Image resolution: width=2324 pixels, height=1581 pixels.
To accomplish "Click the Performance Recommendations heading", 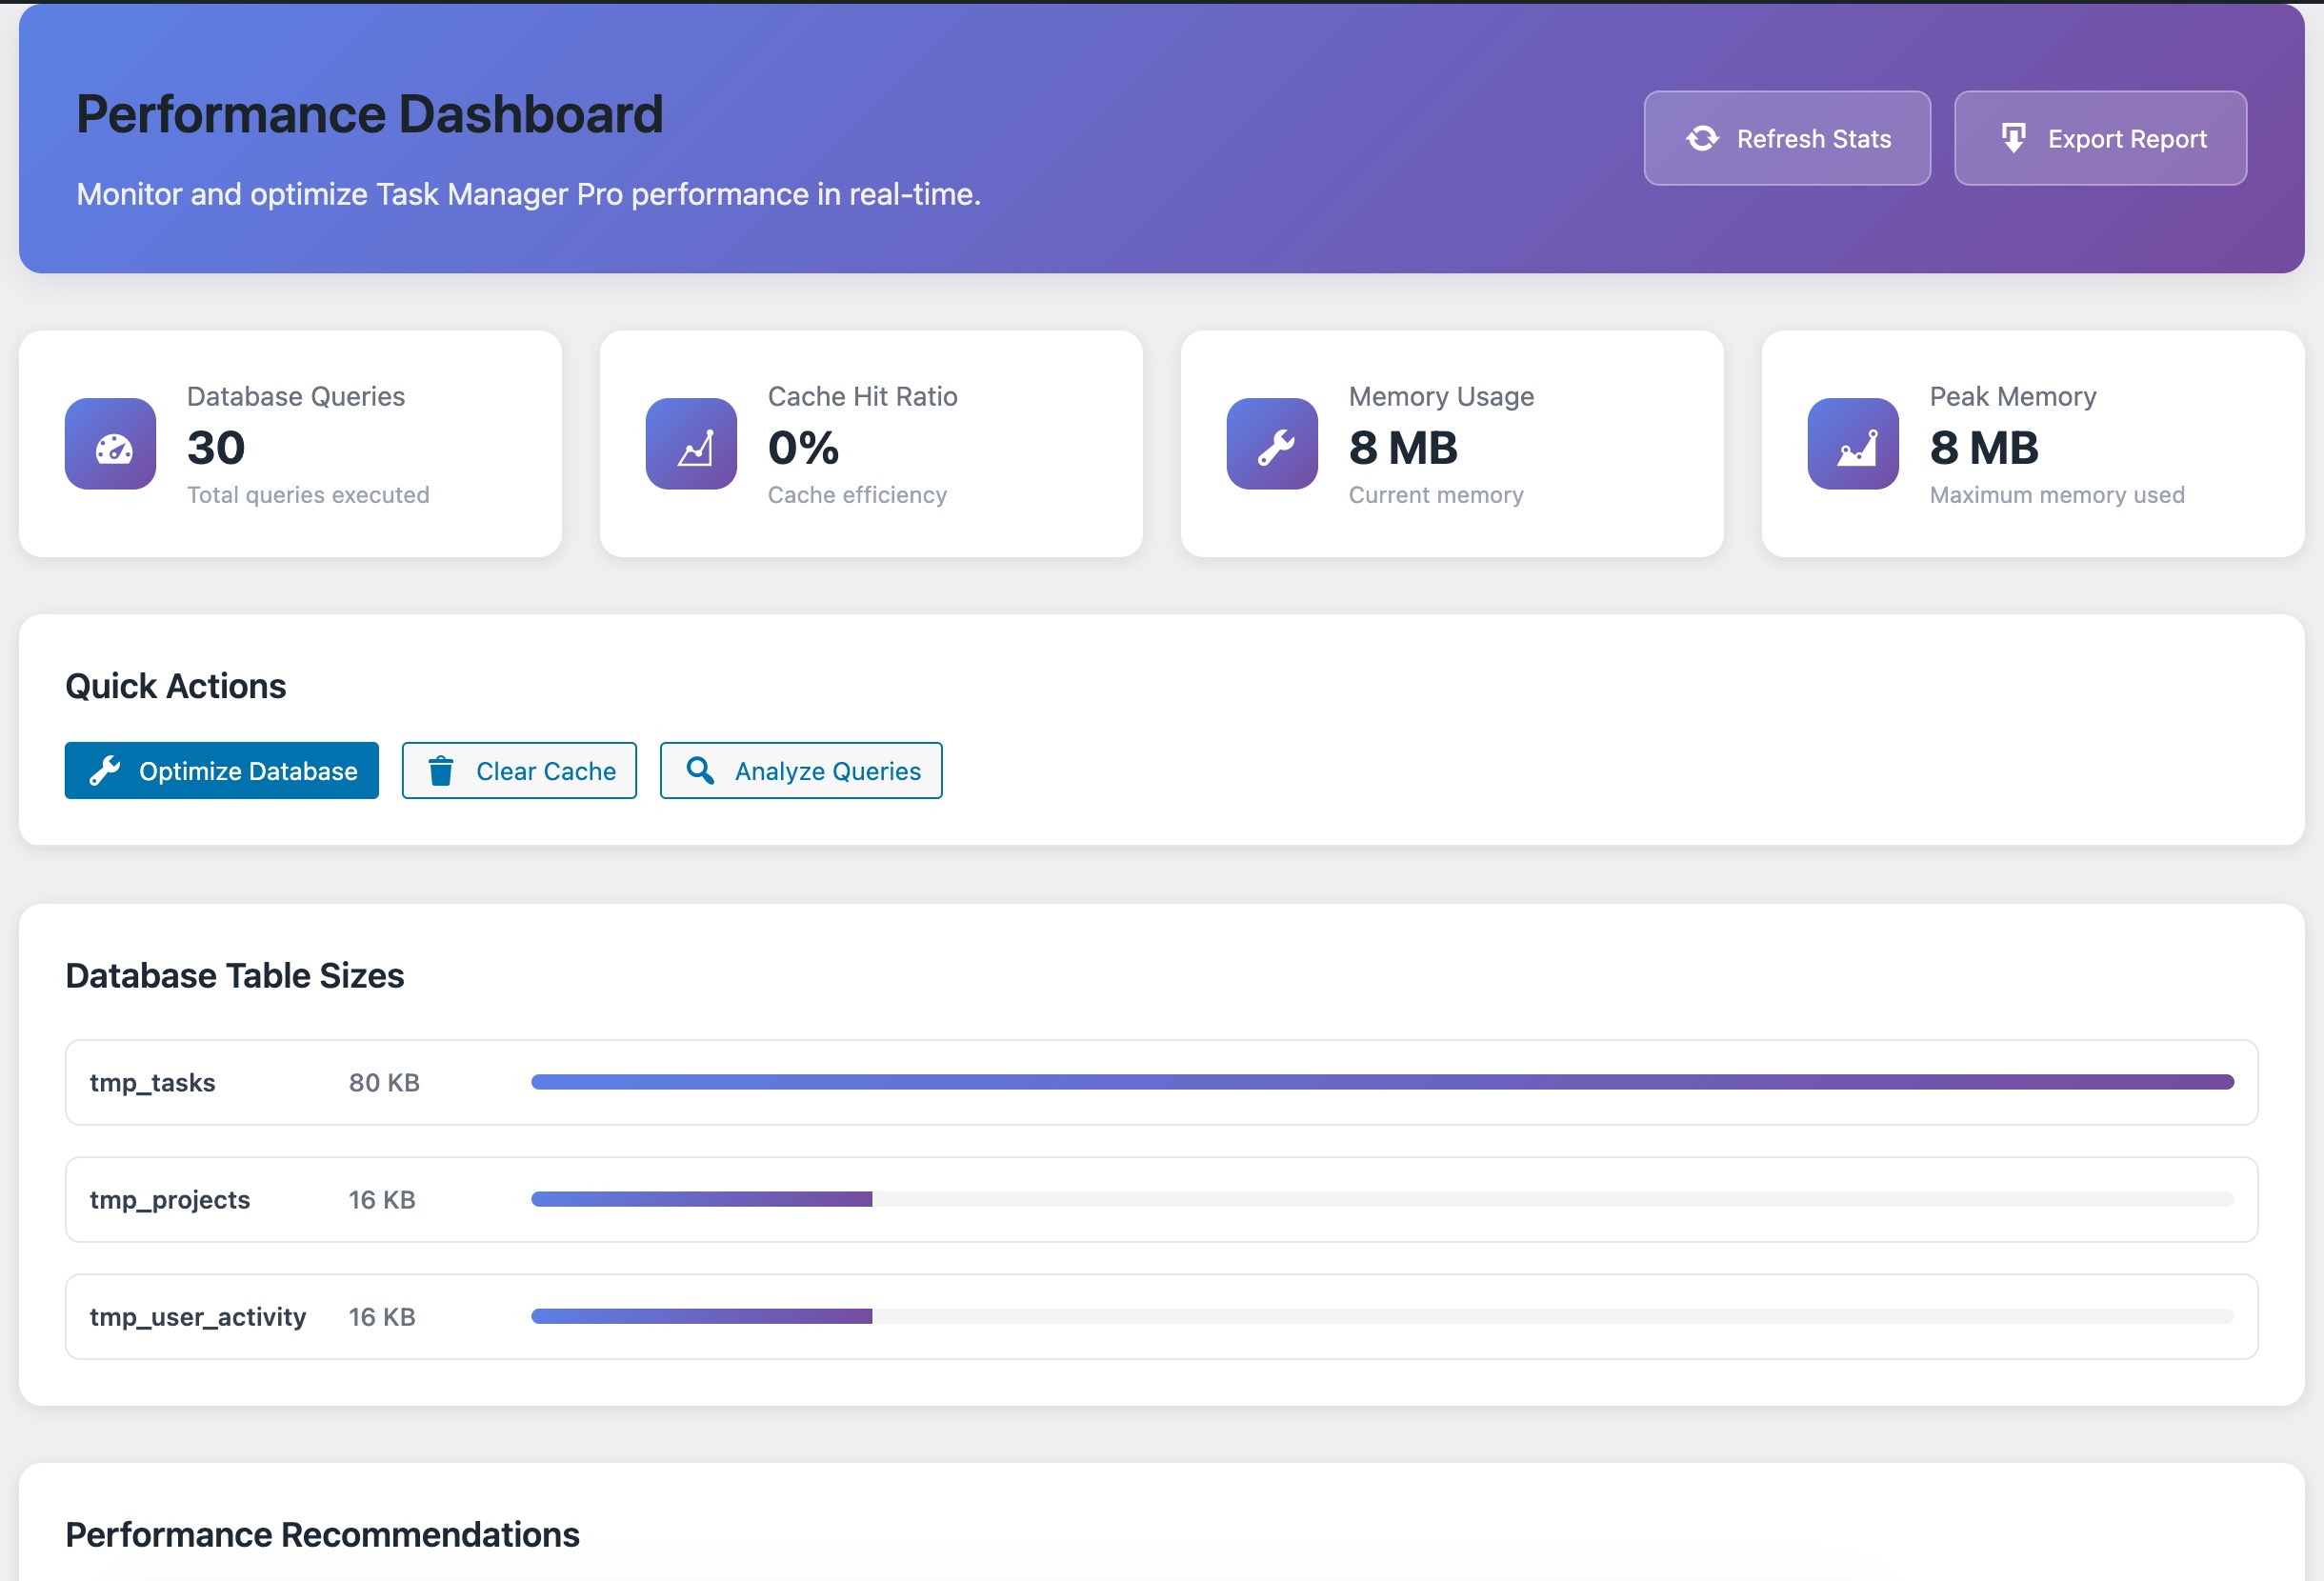I will click(x=321, y=1535).
